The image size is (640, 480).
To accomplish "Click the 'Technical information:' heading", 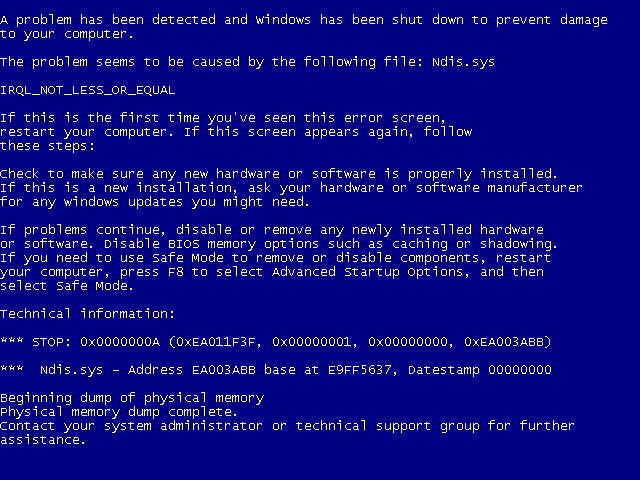I will pyautogui.click(x=87, y=313).
